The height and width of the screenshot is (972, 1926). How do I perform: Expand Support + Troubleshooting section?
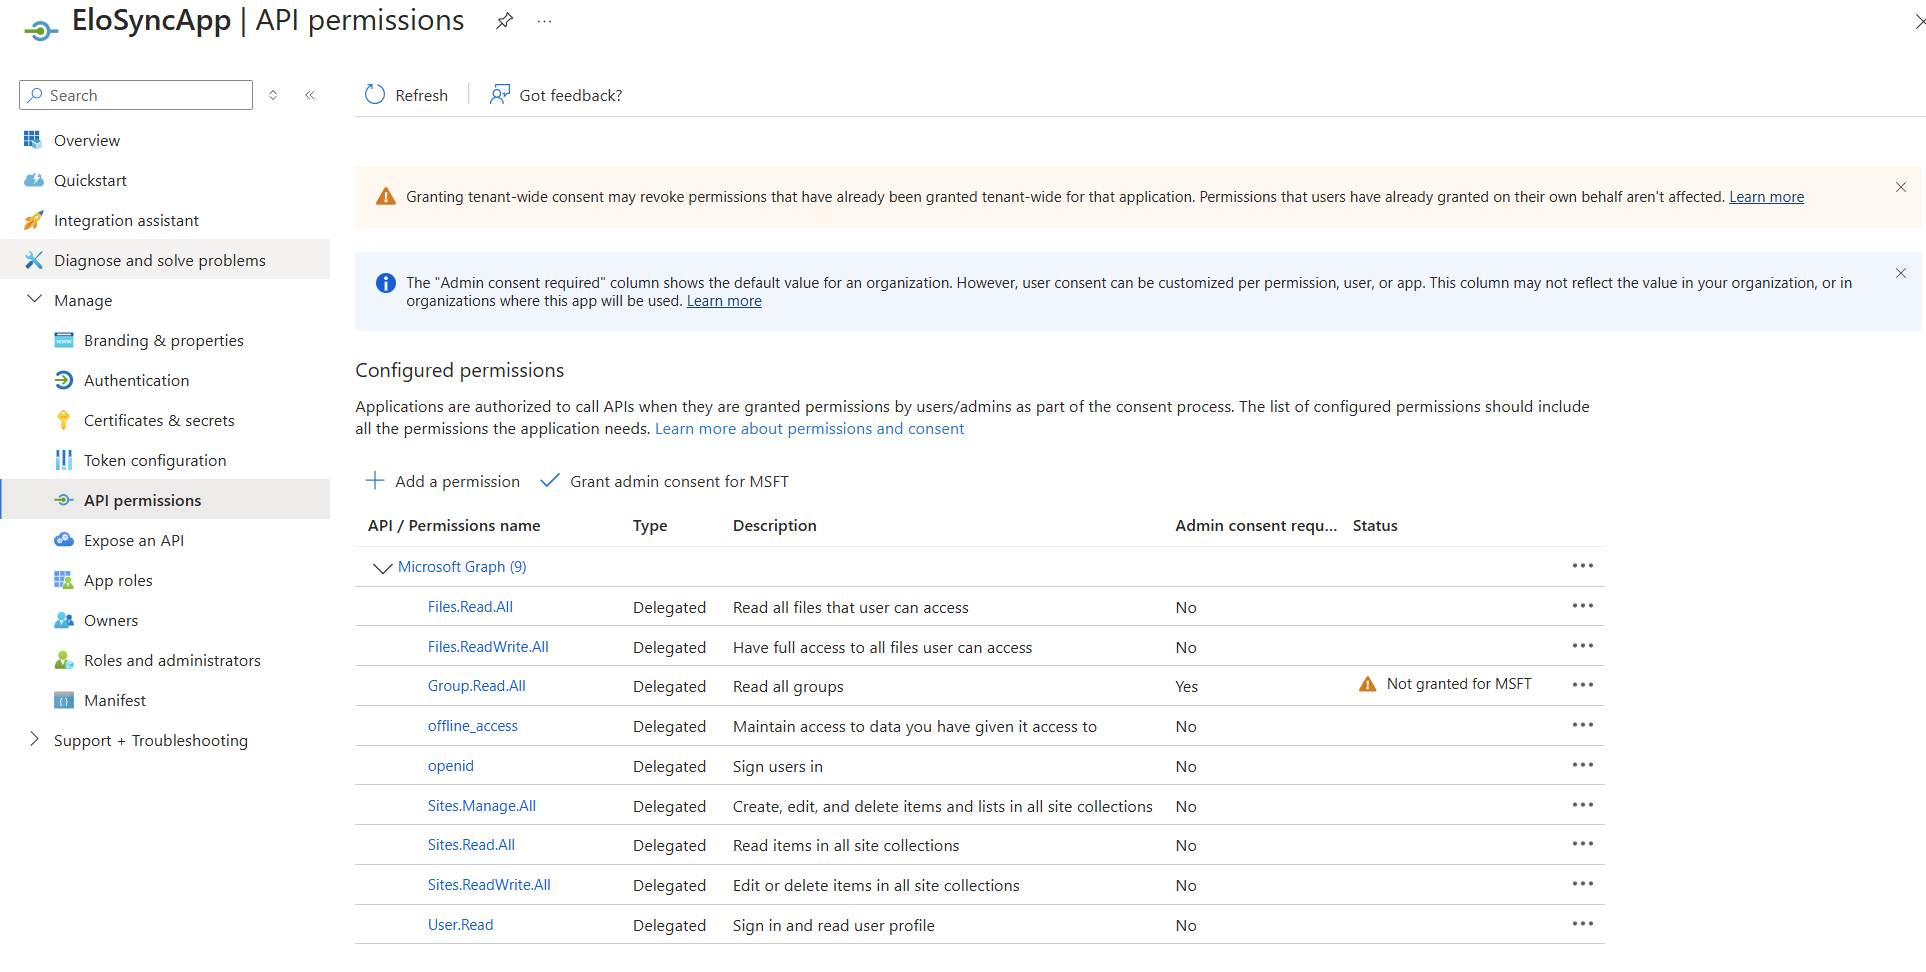pos(34,739)
